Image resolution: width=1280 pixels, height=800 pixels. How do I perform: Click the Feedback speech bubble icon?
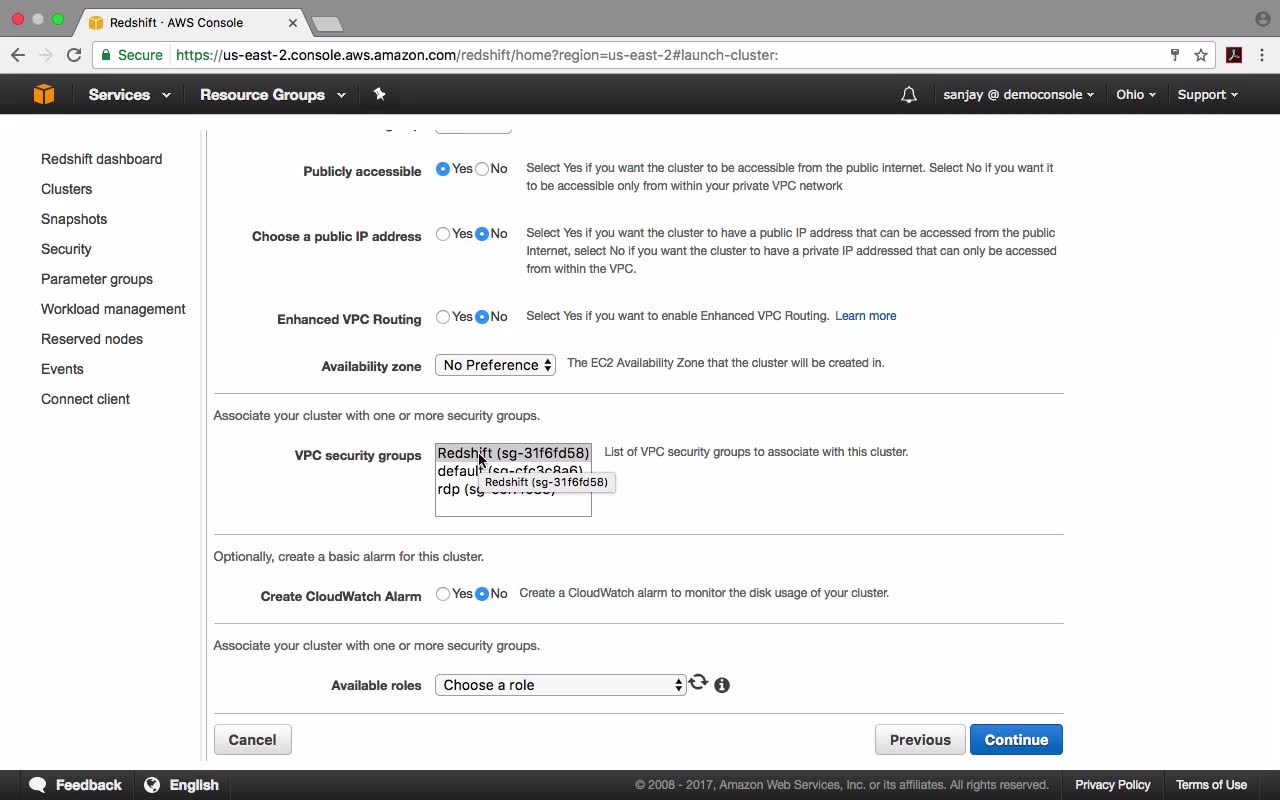click(x=38, y=785)
